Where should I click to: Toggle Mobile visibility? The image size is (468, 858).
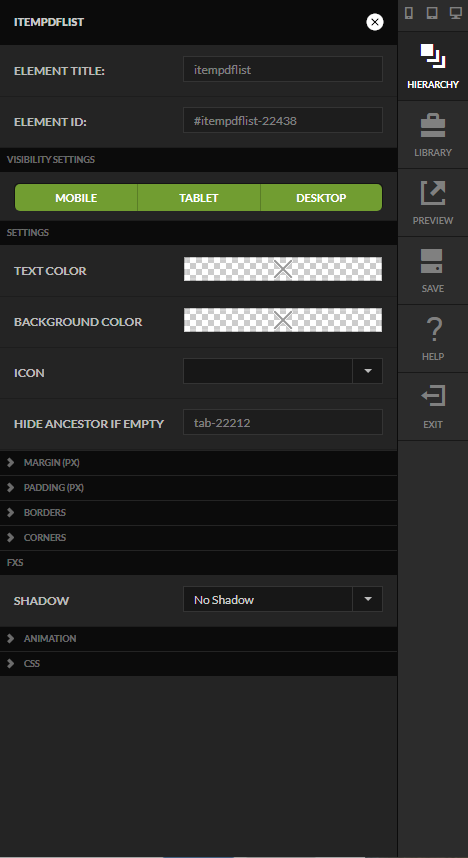76,198
